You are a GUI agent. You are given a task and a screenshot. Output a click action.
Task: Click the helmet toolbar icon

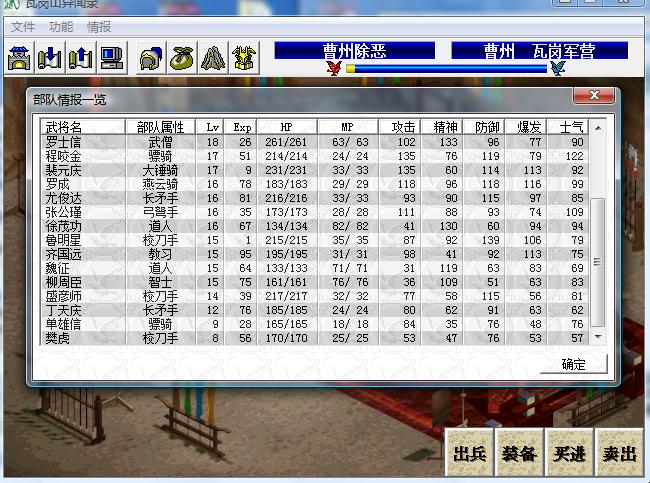click(x=151, y=58)
